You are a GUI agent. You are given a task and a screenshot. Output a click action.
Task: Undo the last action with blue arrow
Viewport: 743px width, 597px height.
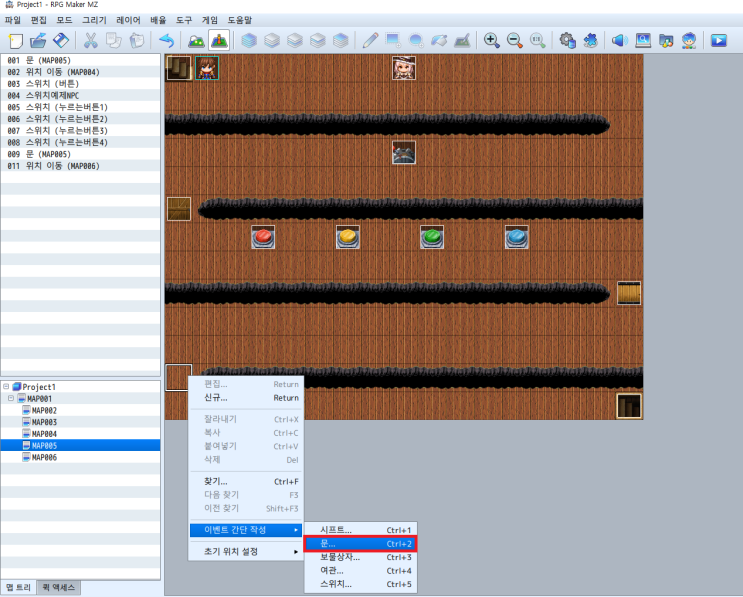click(166, 41)
